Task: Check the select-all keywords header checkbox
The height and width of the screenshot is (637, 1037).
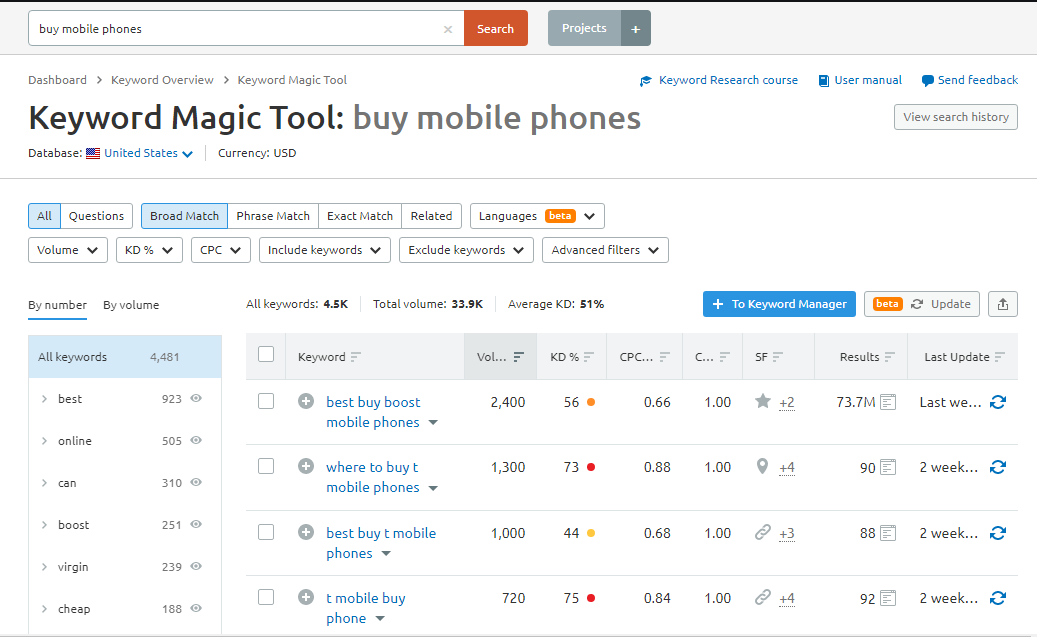Action: tap(266, 354)
